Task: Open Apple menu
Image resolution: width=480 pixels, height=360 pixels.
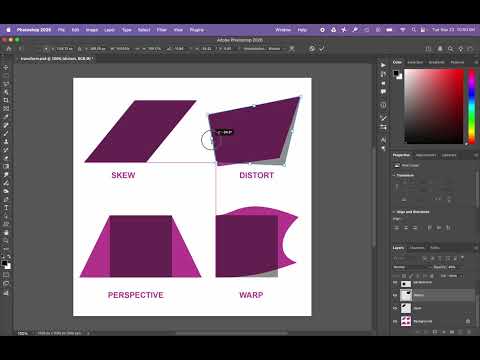Action: [x=8, y=30]
